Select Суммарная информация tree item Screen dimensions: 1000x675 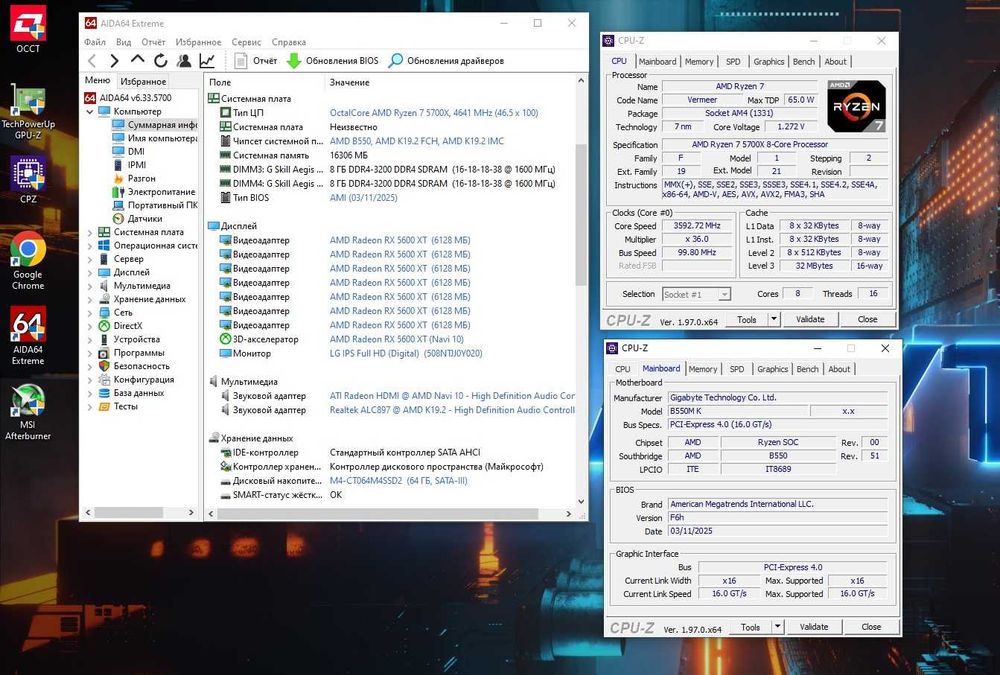pos(154,124)
